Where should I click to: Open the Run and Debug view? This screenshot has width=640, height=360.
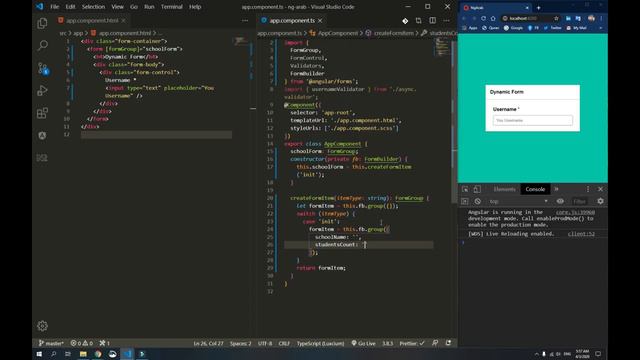42,91
